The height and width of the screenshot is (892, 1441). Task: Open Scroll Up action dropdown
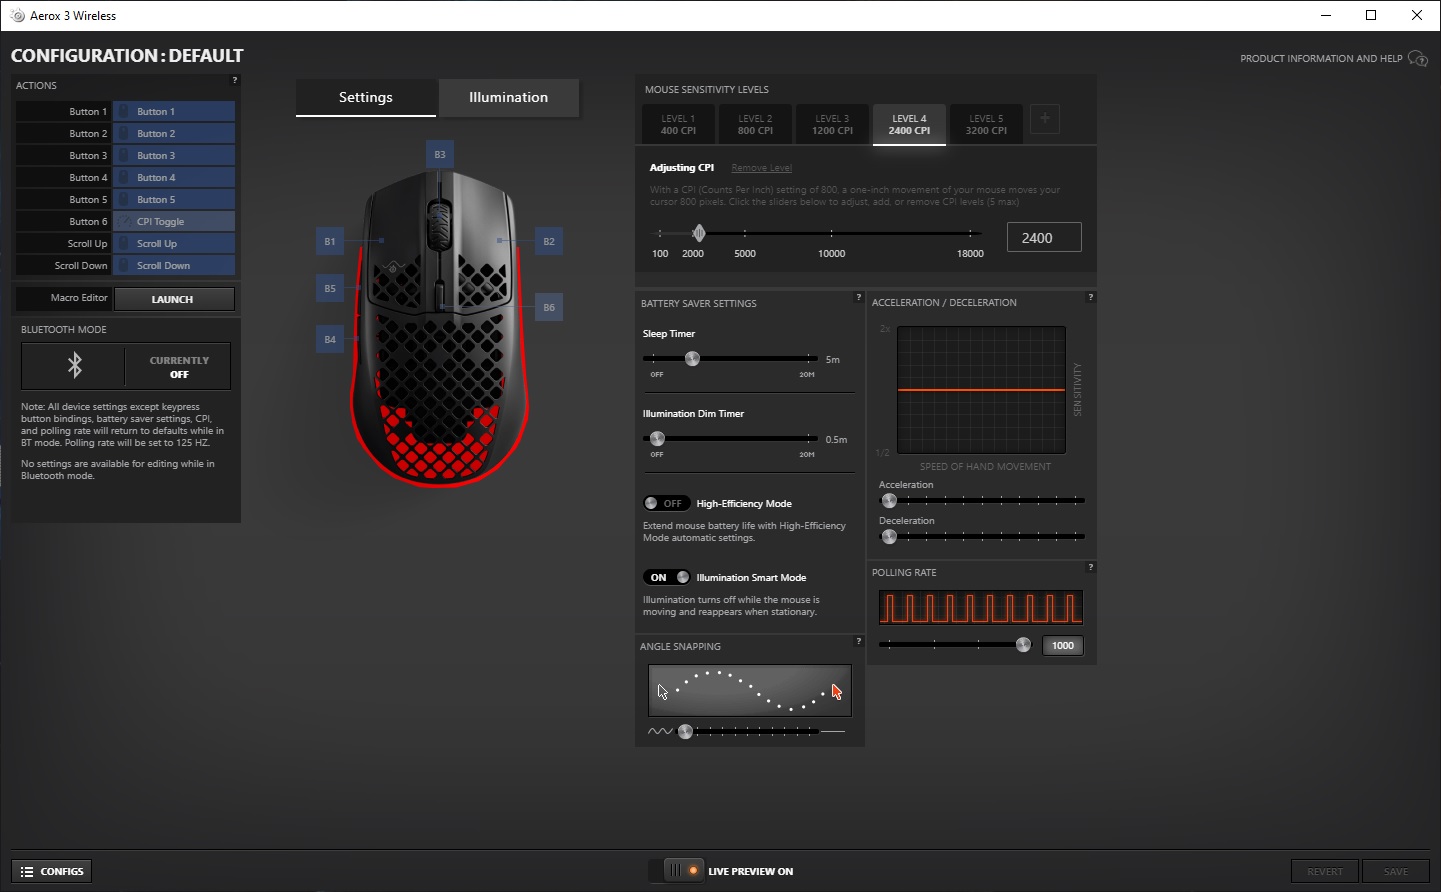click(174, 243)
